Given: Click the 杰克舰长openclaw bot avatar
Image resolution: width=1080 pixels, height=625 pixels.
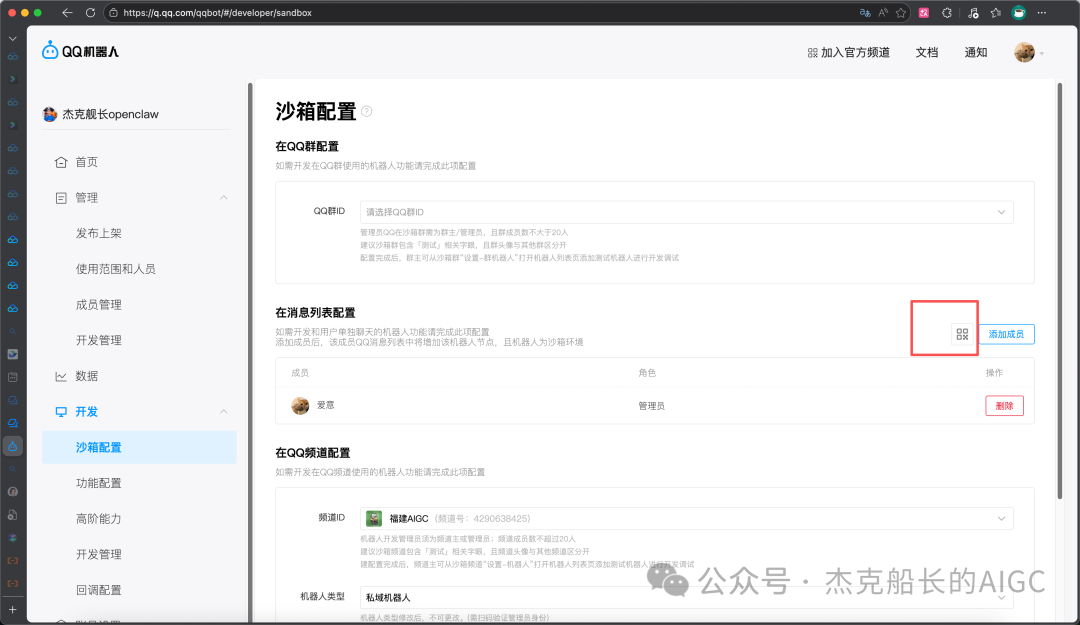Looking at the screenshot, I should pyautogui.click(x=50, y=114).
